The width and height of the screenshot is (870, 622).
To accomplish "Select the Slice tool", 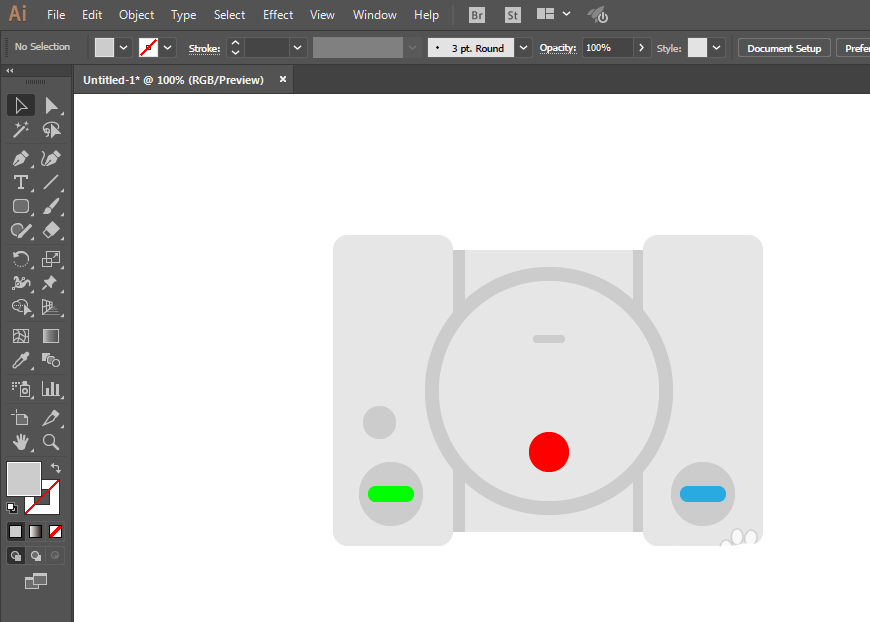I will click(51, 418).
